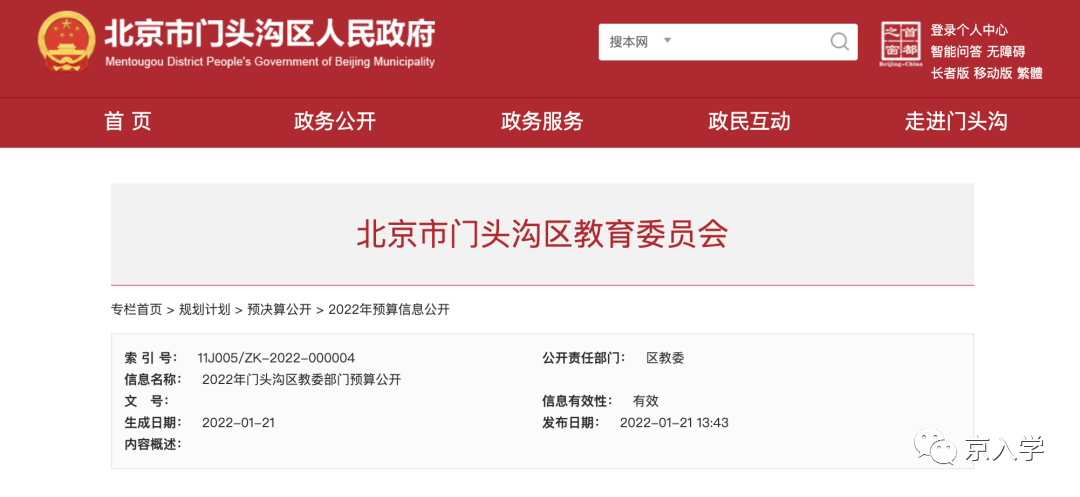
Task: Click the 信息有效性 label
Action: point(577,401)
